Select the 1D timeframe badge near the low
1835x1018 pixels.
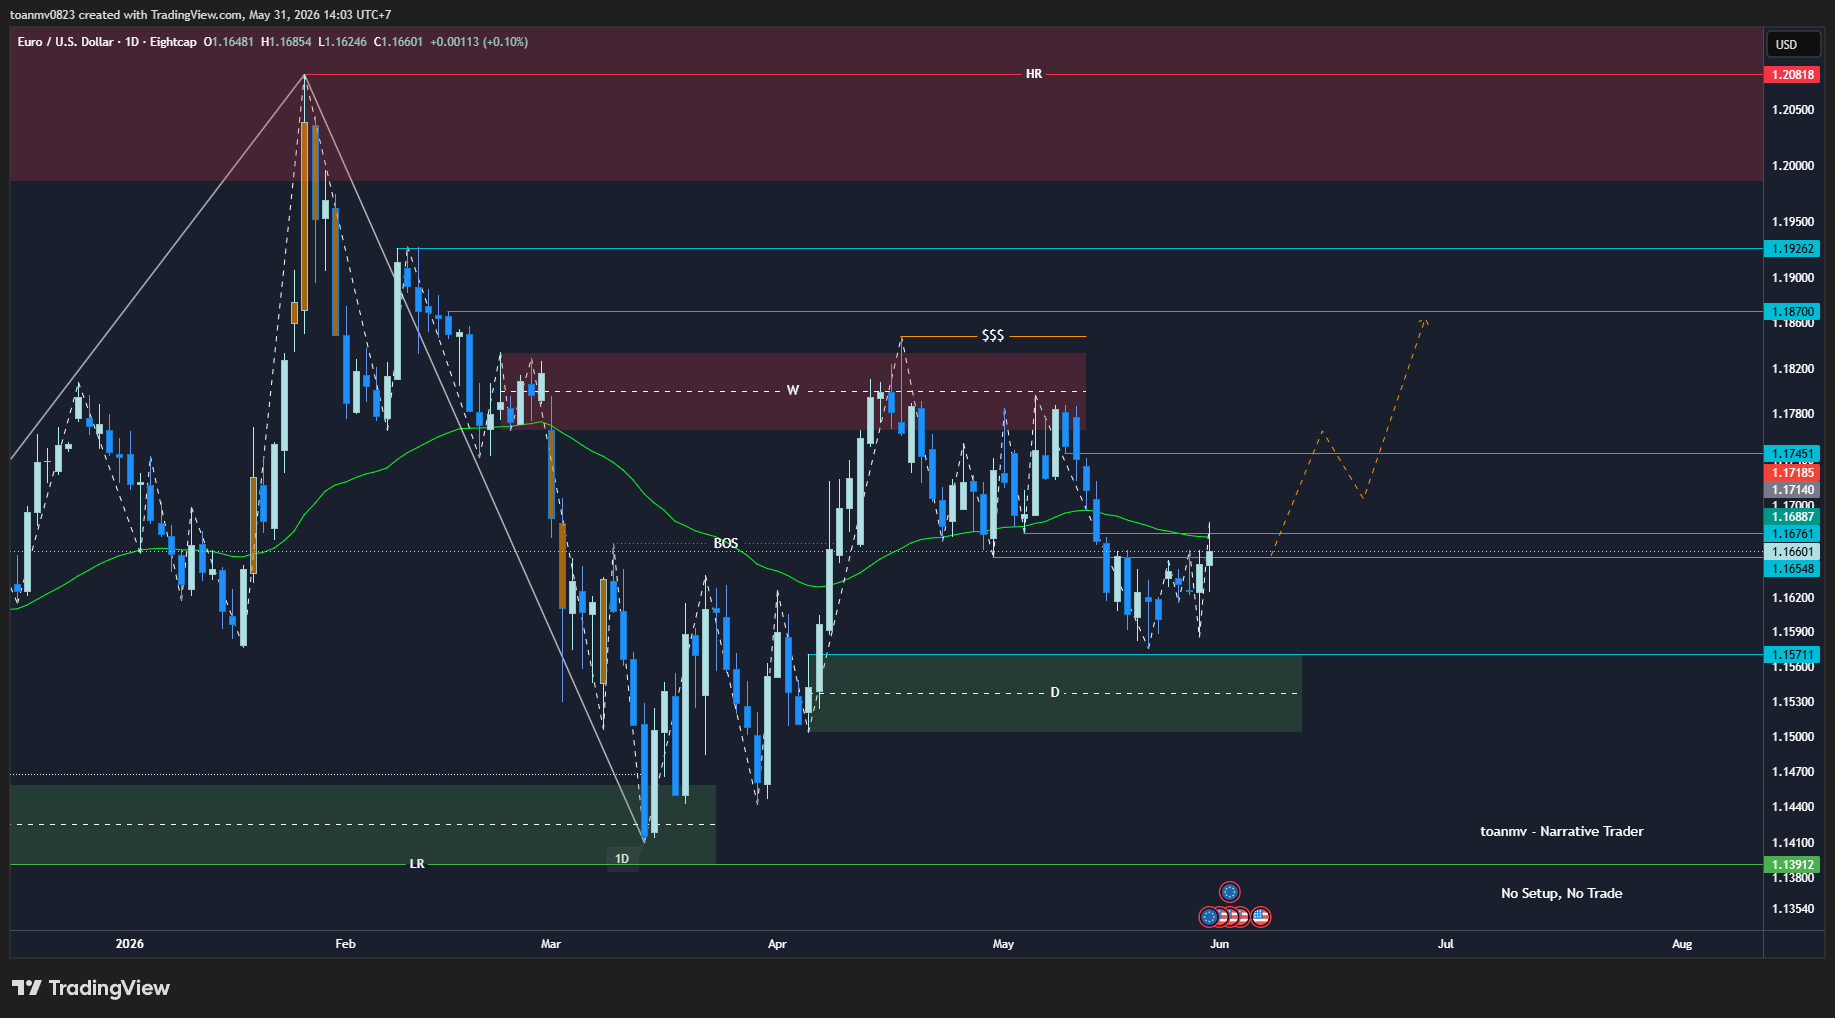(x=622, y=859)
